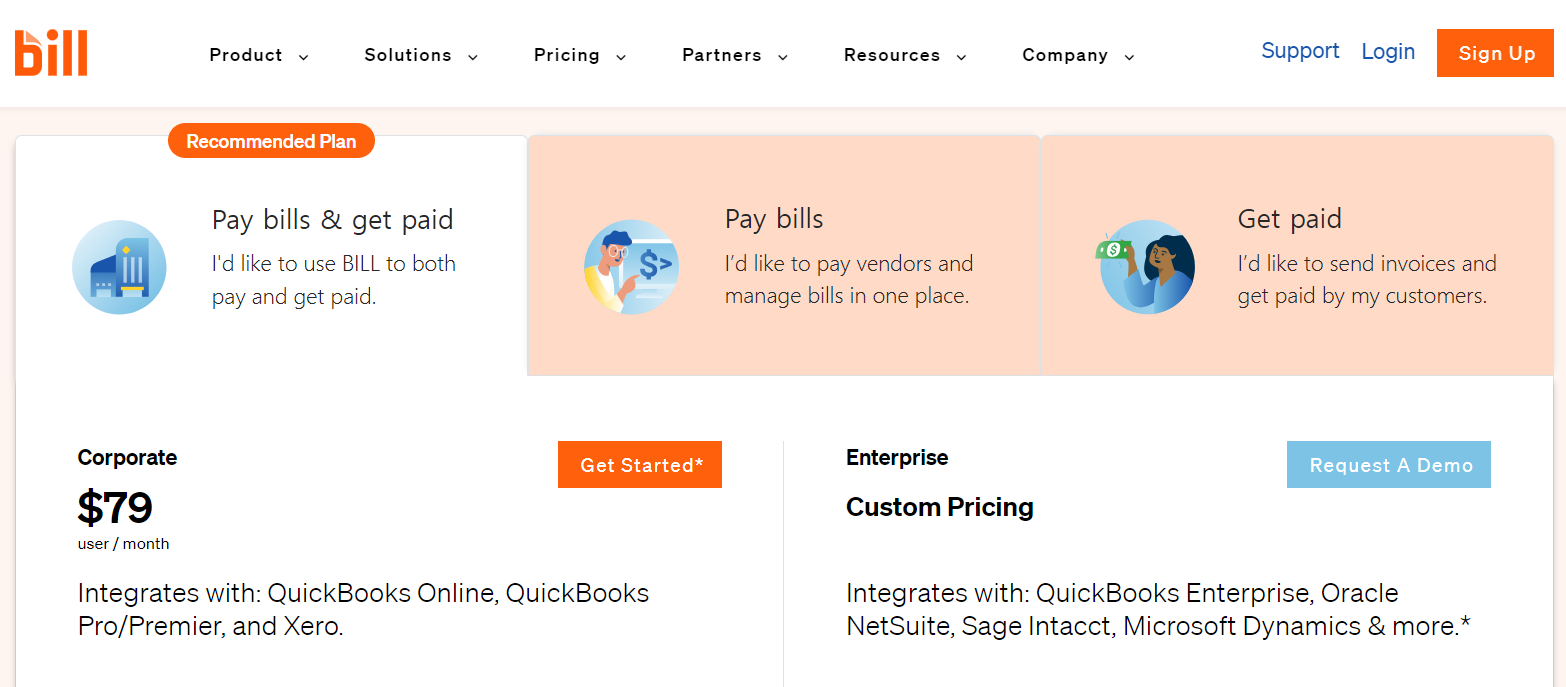
Task: Click Get Started for Corporate plan
Action: pyautogui.click(x=640, y=465)
